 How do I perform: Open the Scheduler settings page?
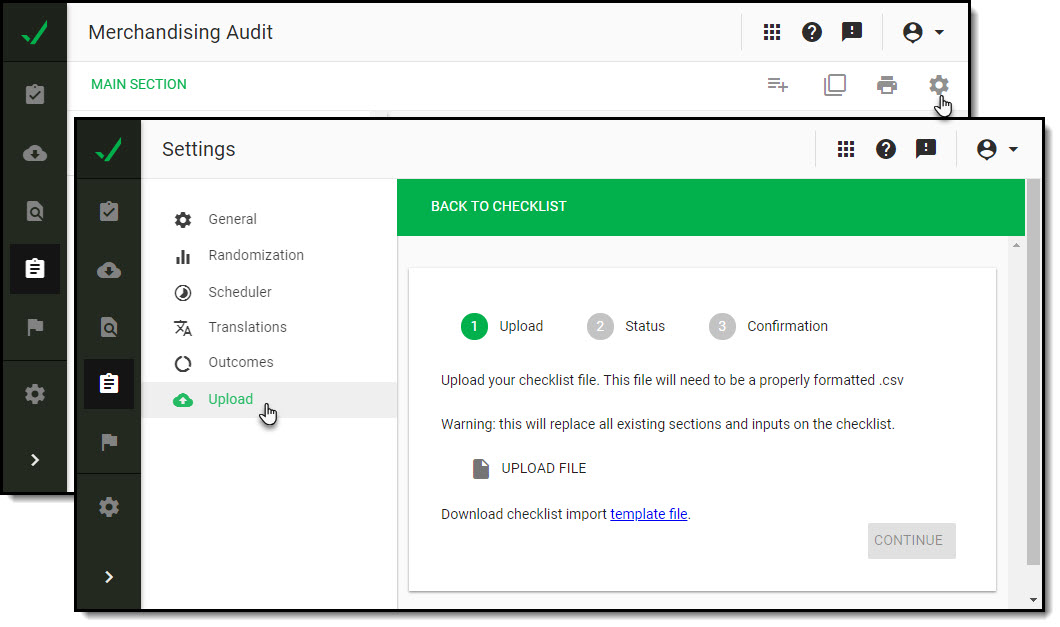[x=240, y=291]
